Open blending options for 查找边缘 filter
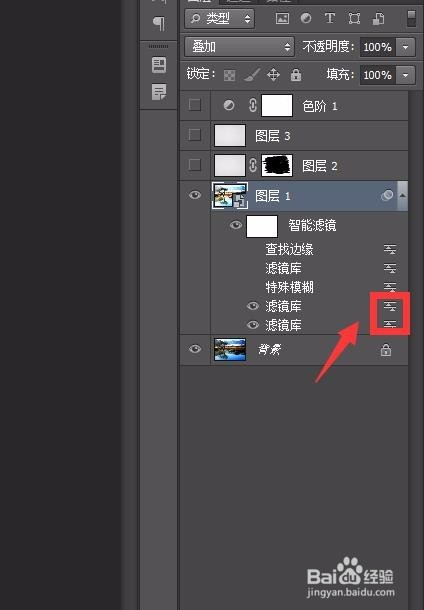The height and width of the screenshot is (610, 424). [x=390, y=249]
